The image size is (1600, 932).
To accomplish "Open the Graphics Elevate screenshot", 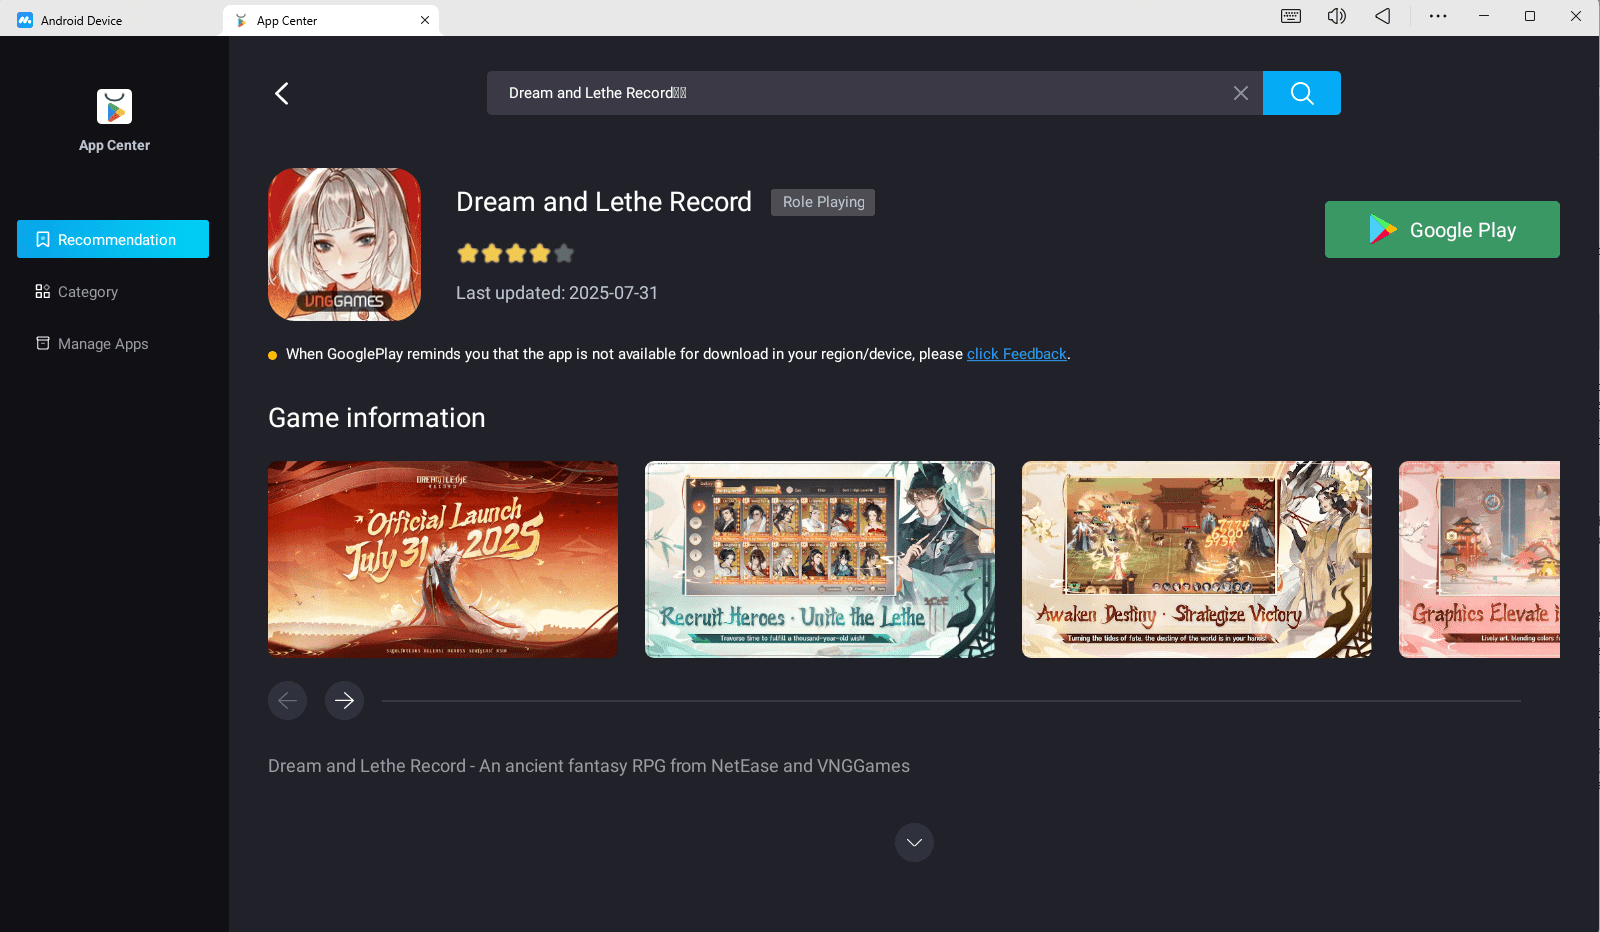I will 1479,559.
